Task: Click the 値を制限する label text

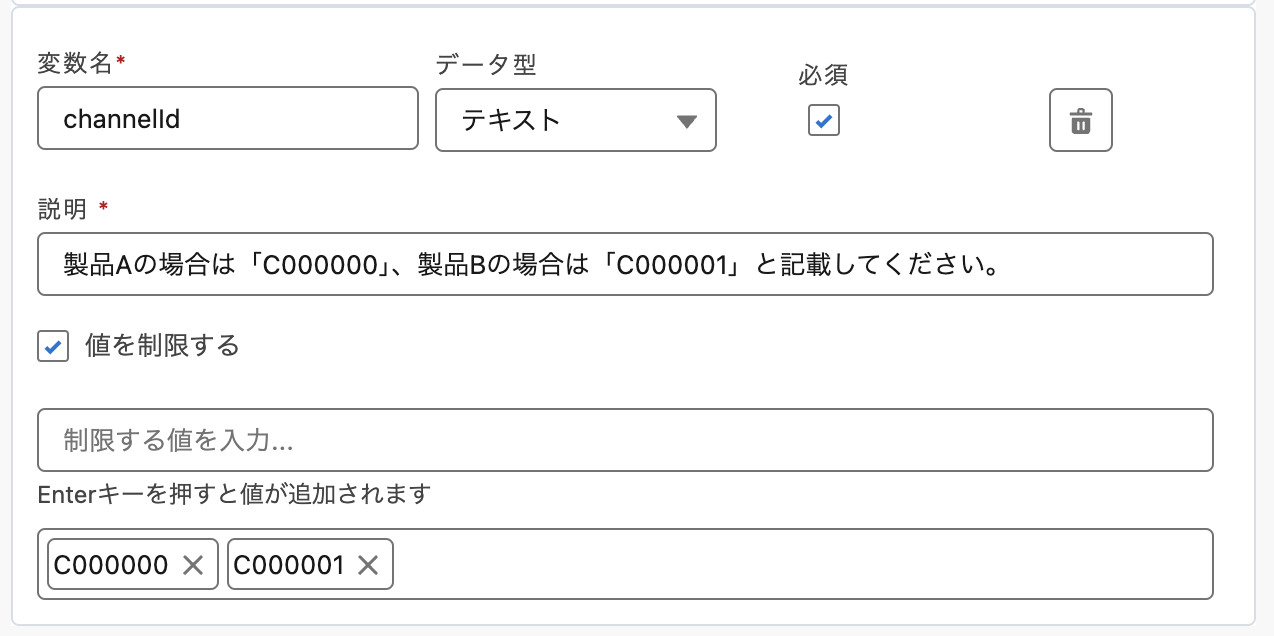Action: pos(163,346)
